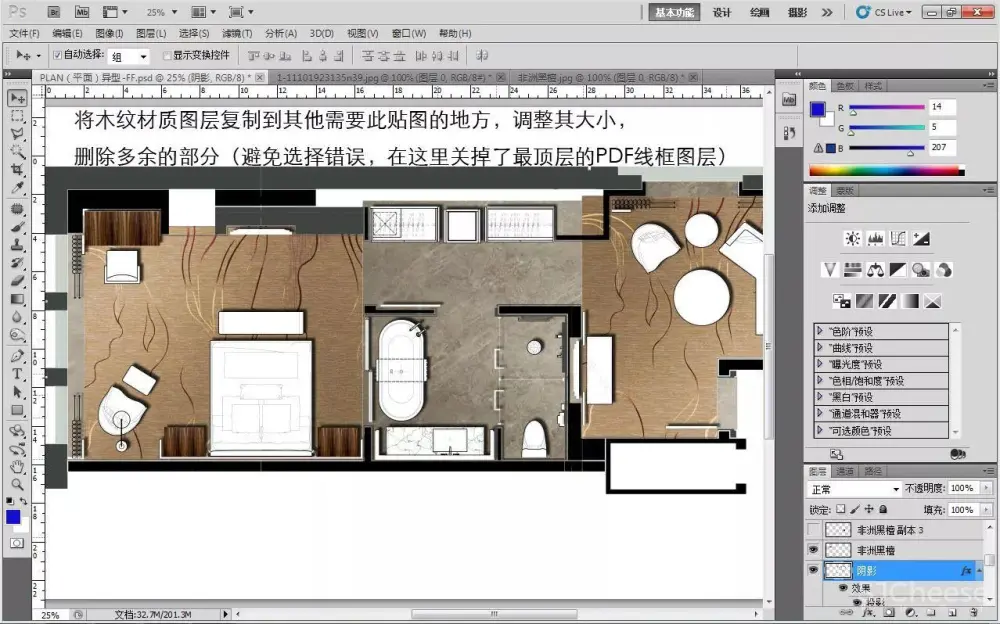Hide the 非洲黑檀 layer
Viewport: 1000px width, 624px height.
[x=813, y=550]
